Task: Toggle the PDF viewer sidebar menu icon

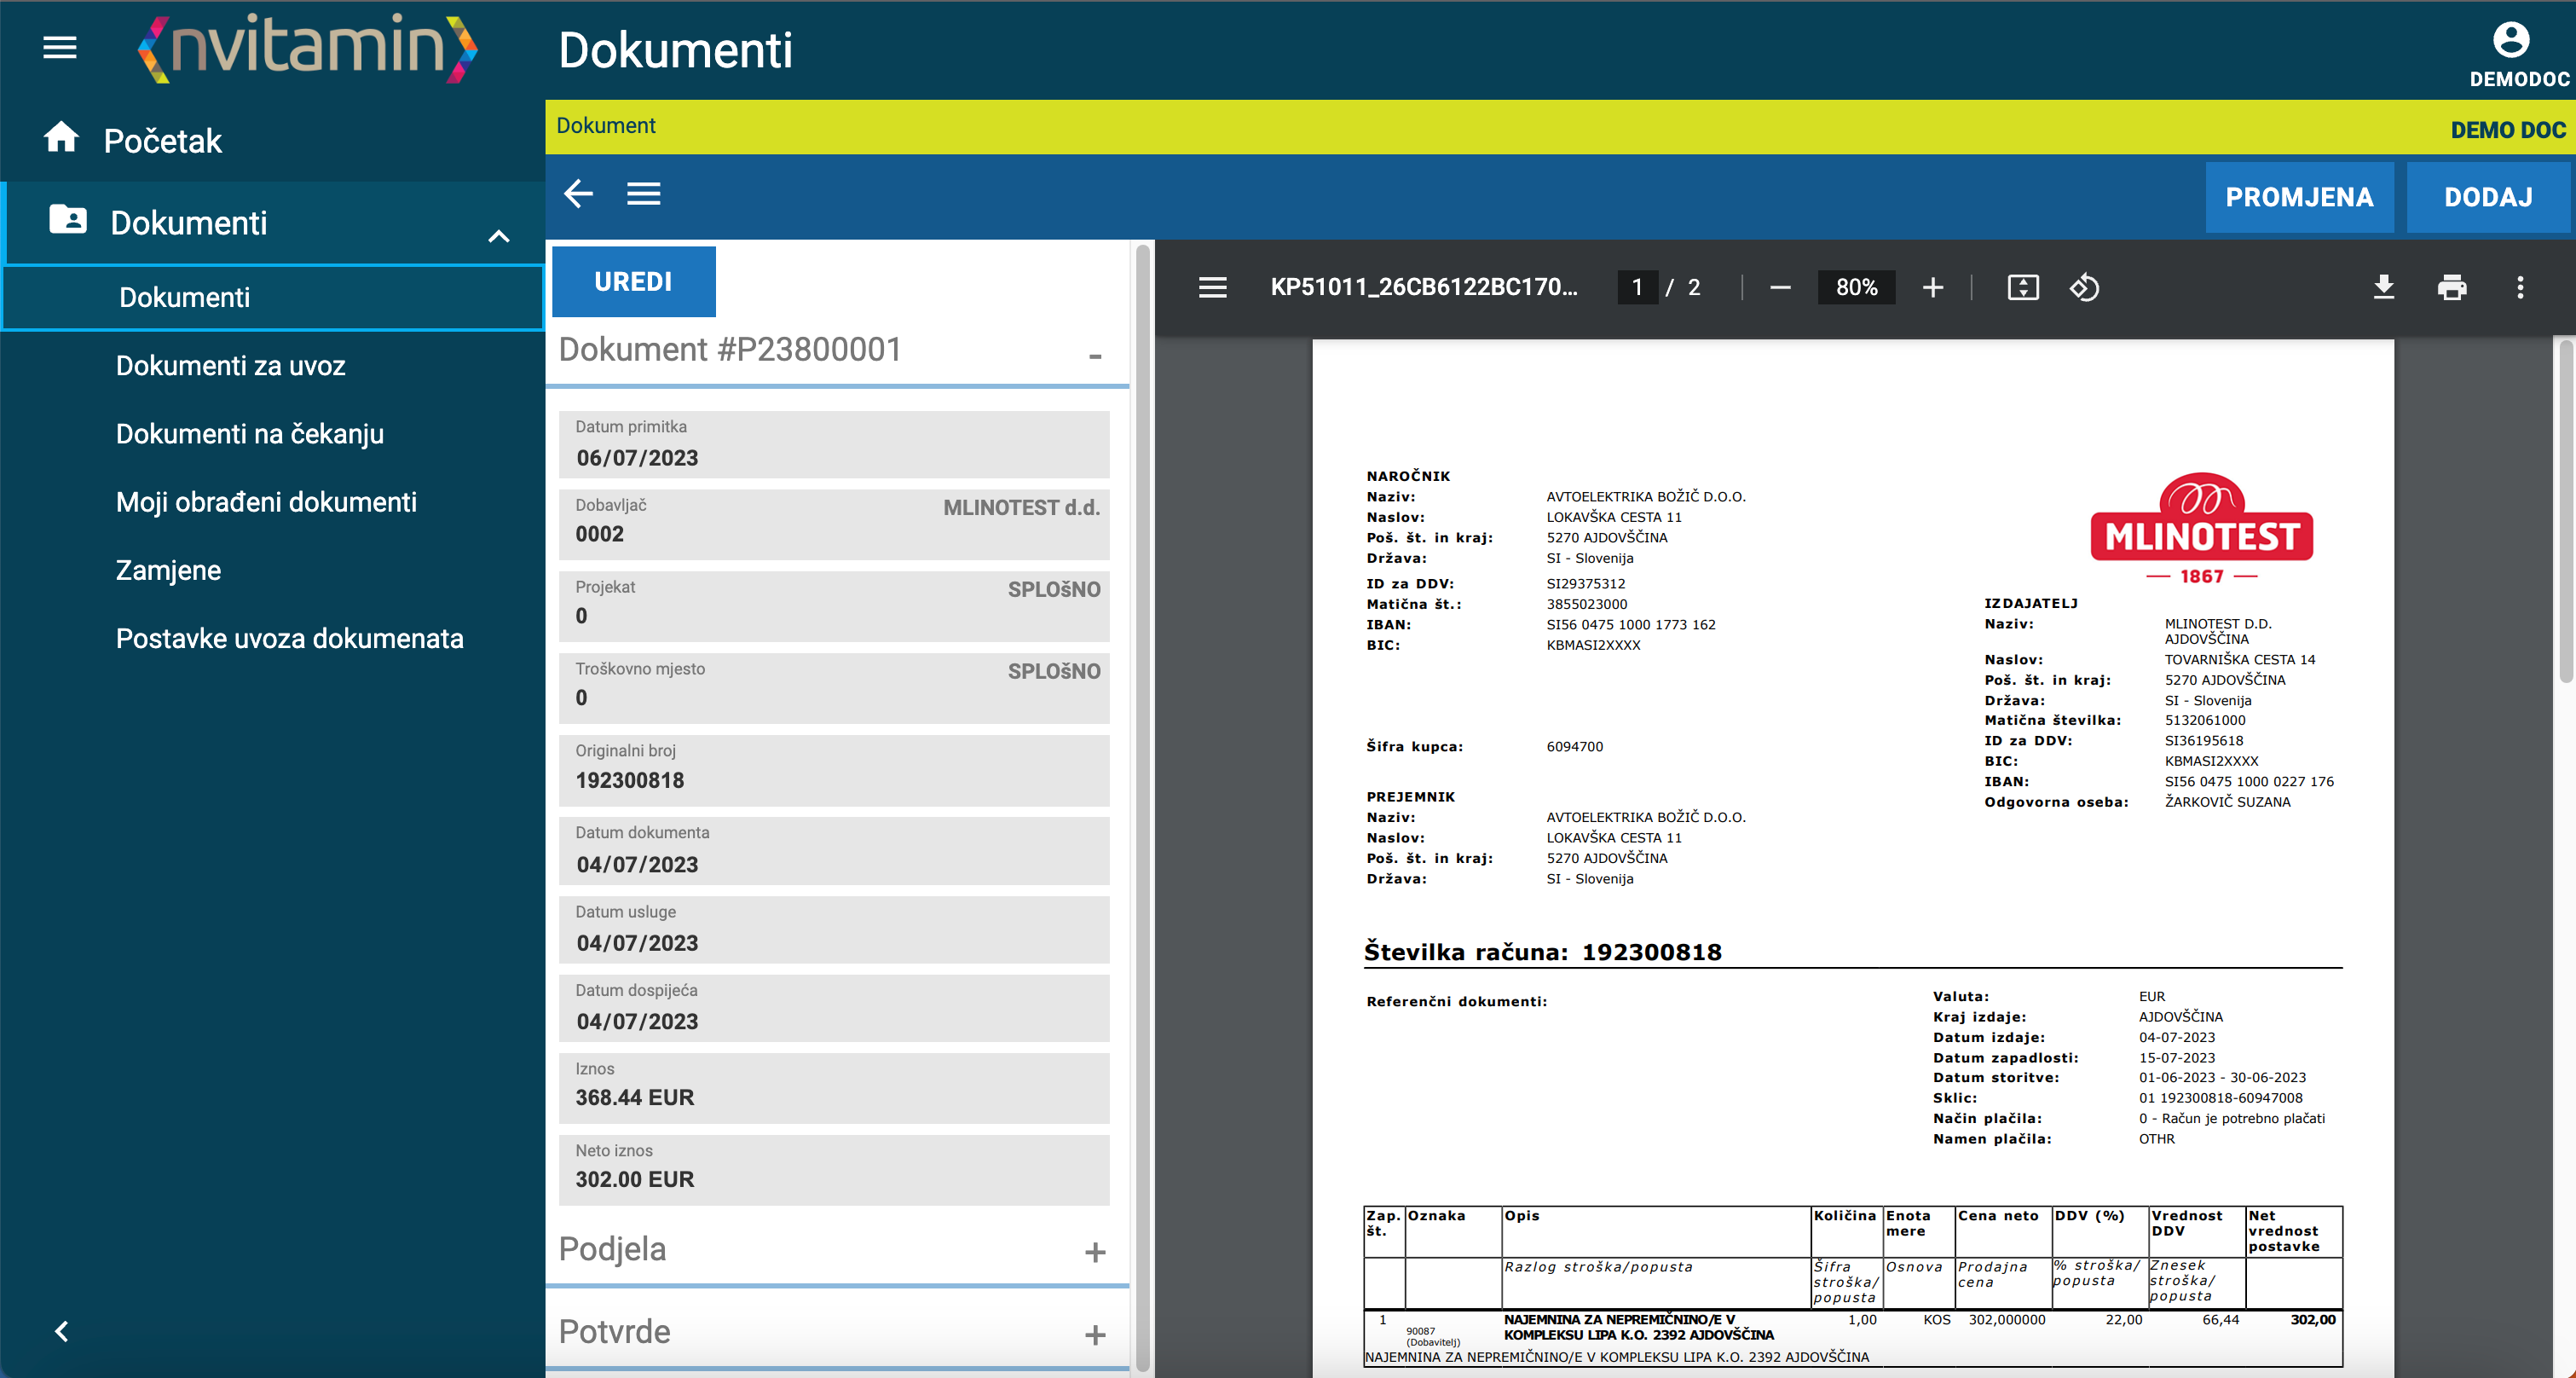Action: coord(1213,288)
